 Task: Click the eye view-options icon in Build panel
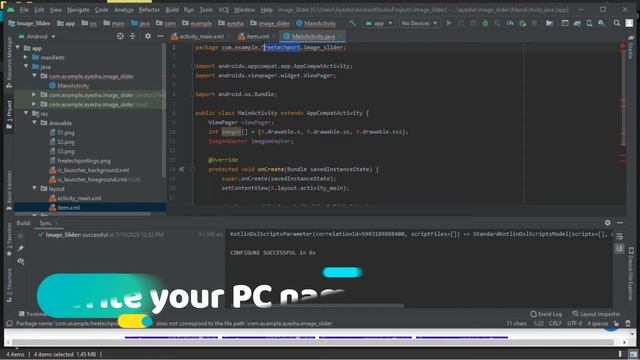pyautogui.click(x=21, y=261)
